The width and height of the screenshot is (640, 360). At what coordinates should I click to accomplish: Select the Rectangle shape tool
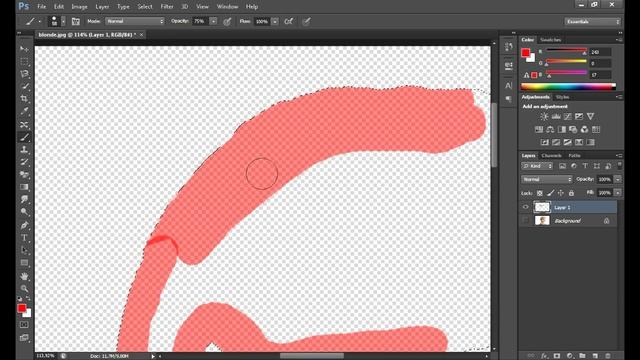point(24,263)
